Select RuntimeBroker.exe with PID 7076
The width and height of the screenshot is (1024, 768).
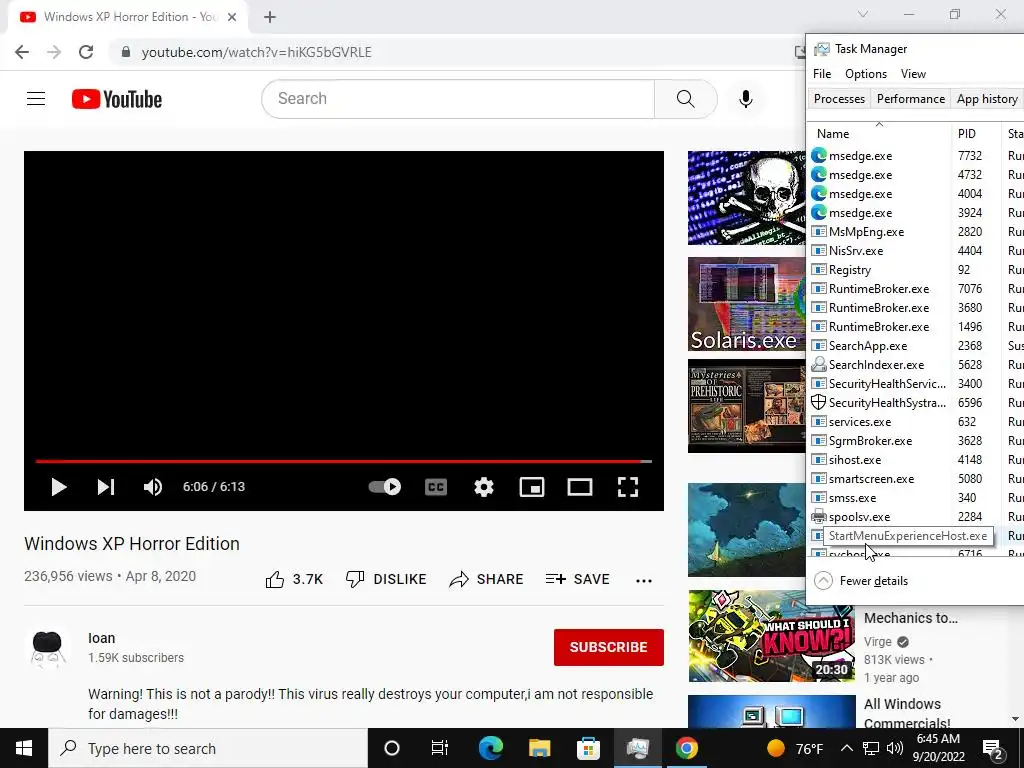(x=916, y=289)
